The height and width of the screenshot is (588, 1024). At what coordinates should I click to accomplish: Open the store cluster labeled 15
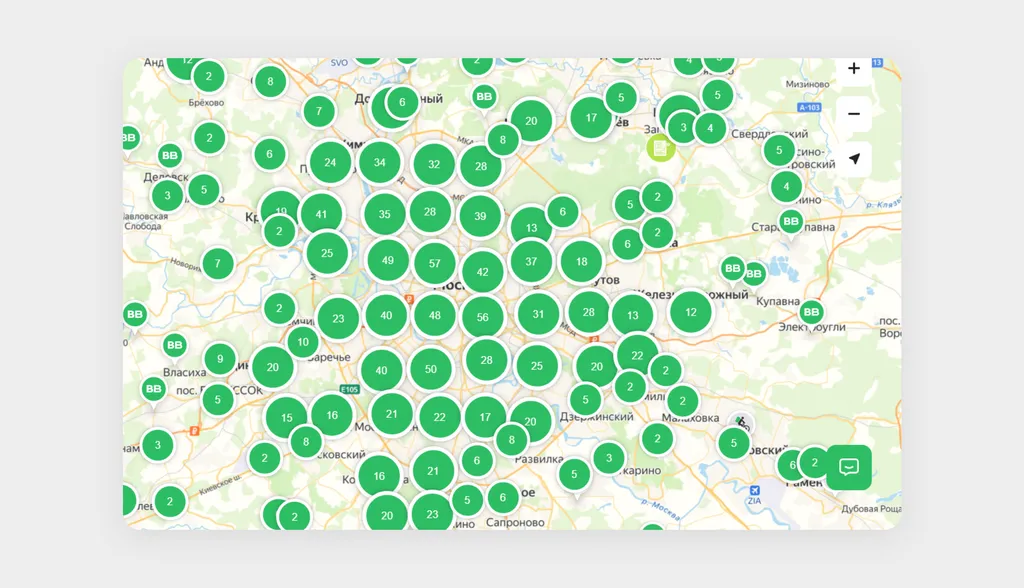pyautogui.click(x=287, y=417)
